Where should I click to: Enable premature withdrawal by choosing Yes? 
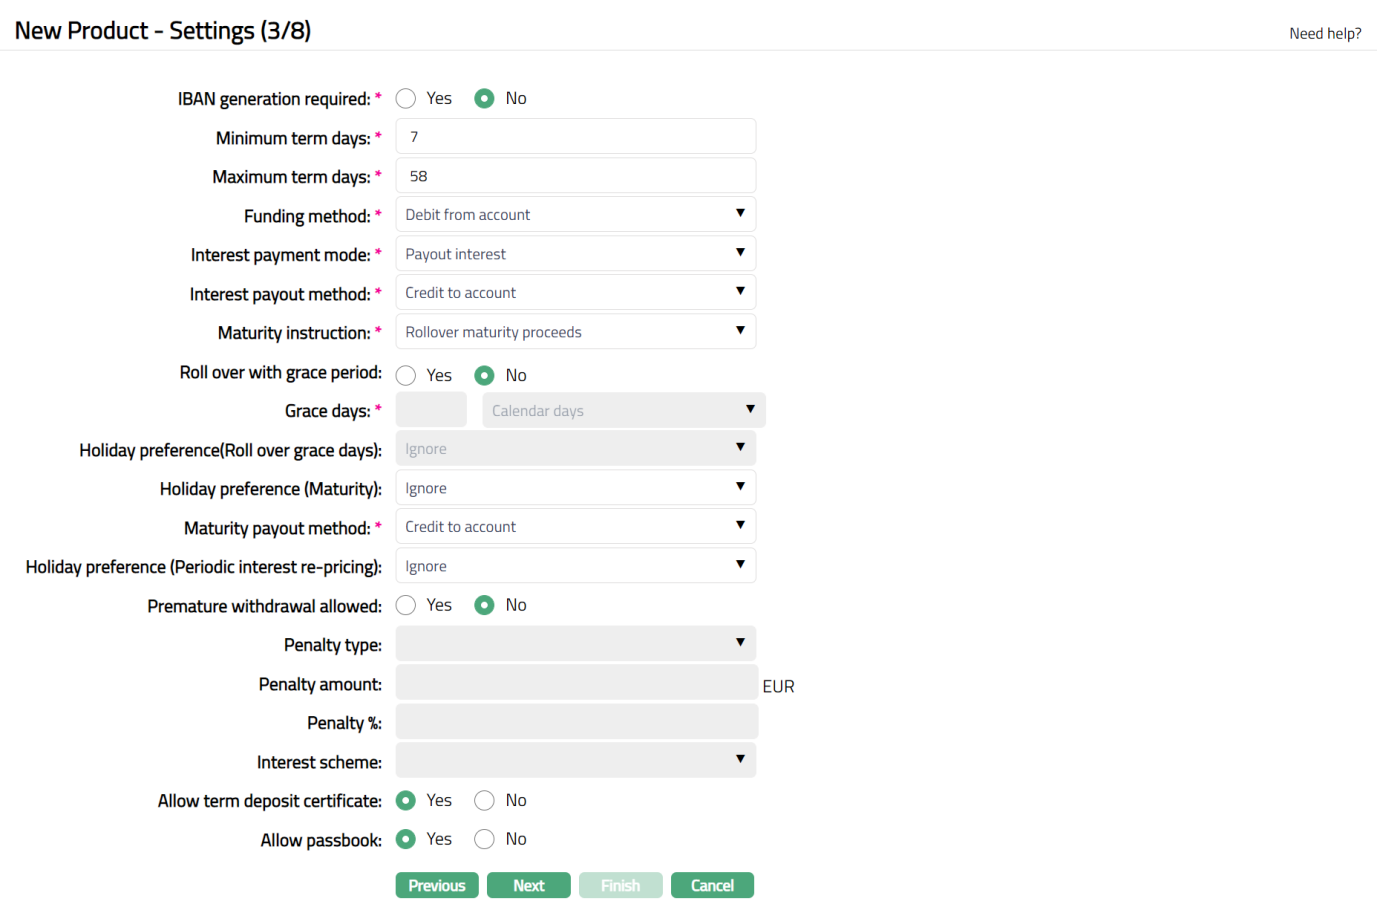pyautogui.click(x=406, y=605)
